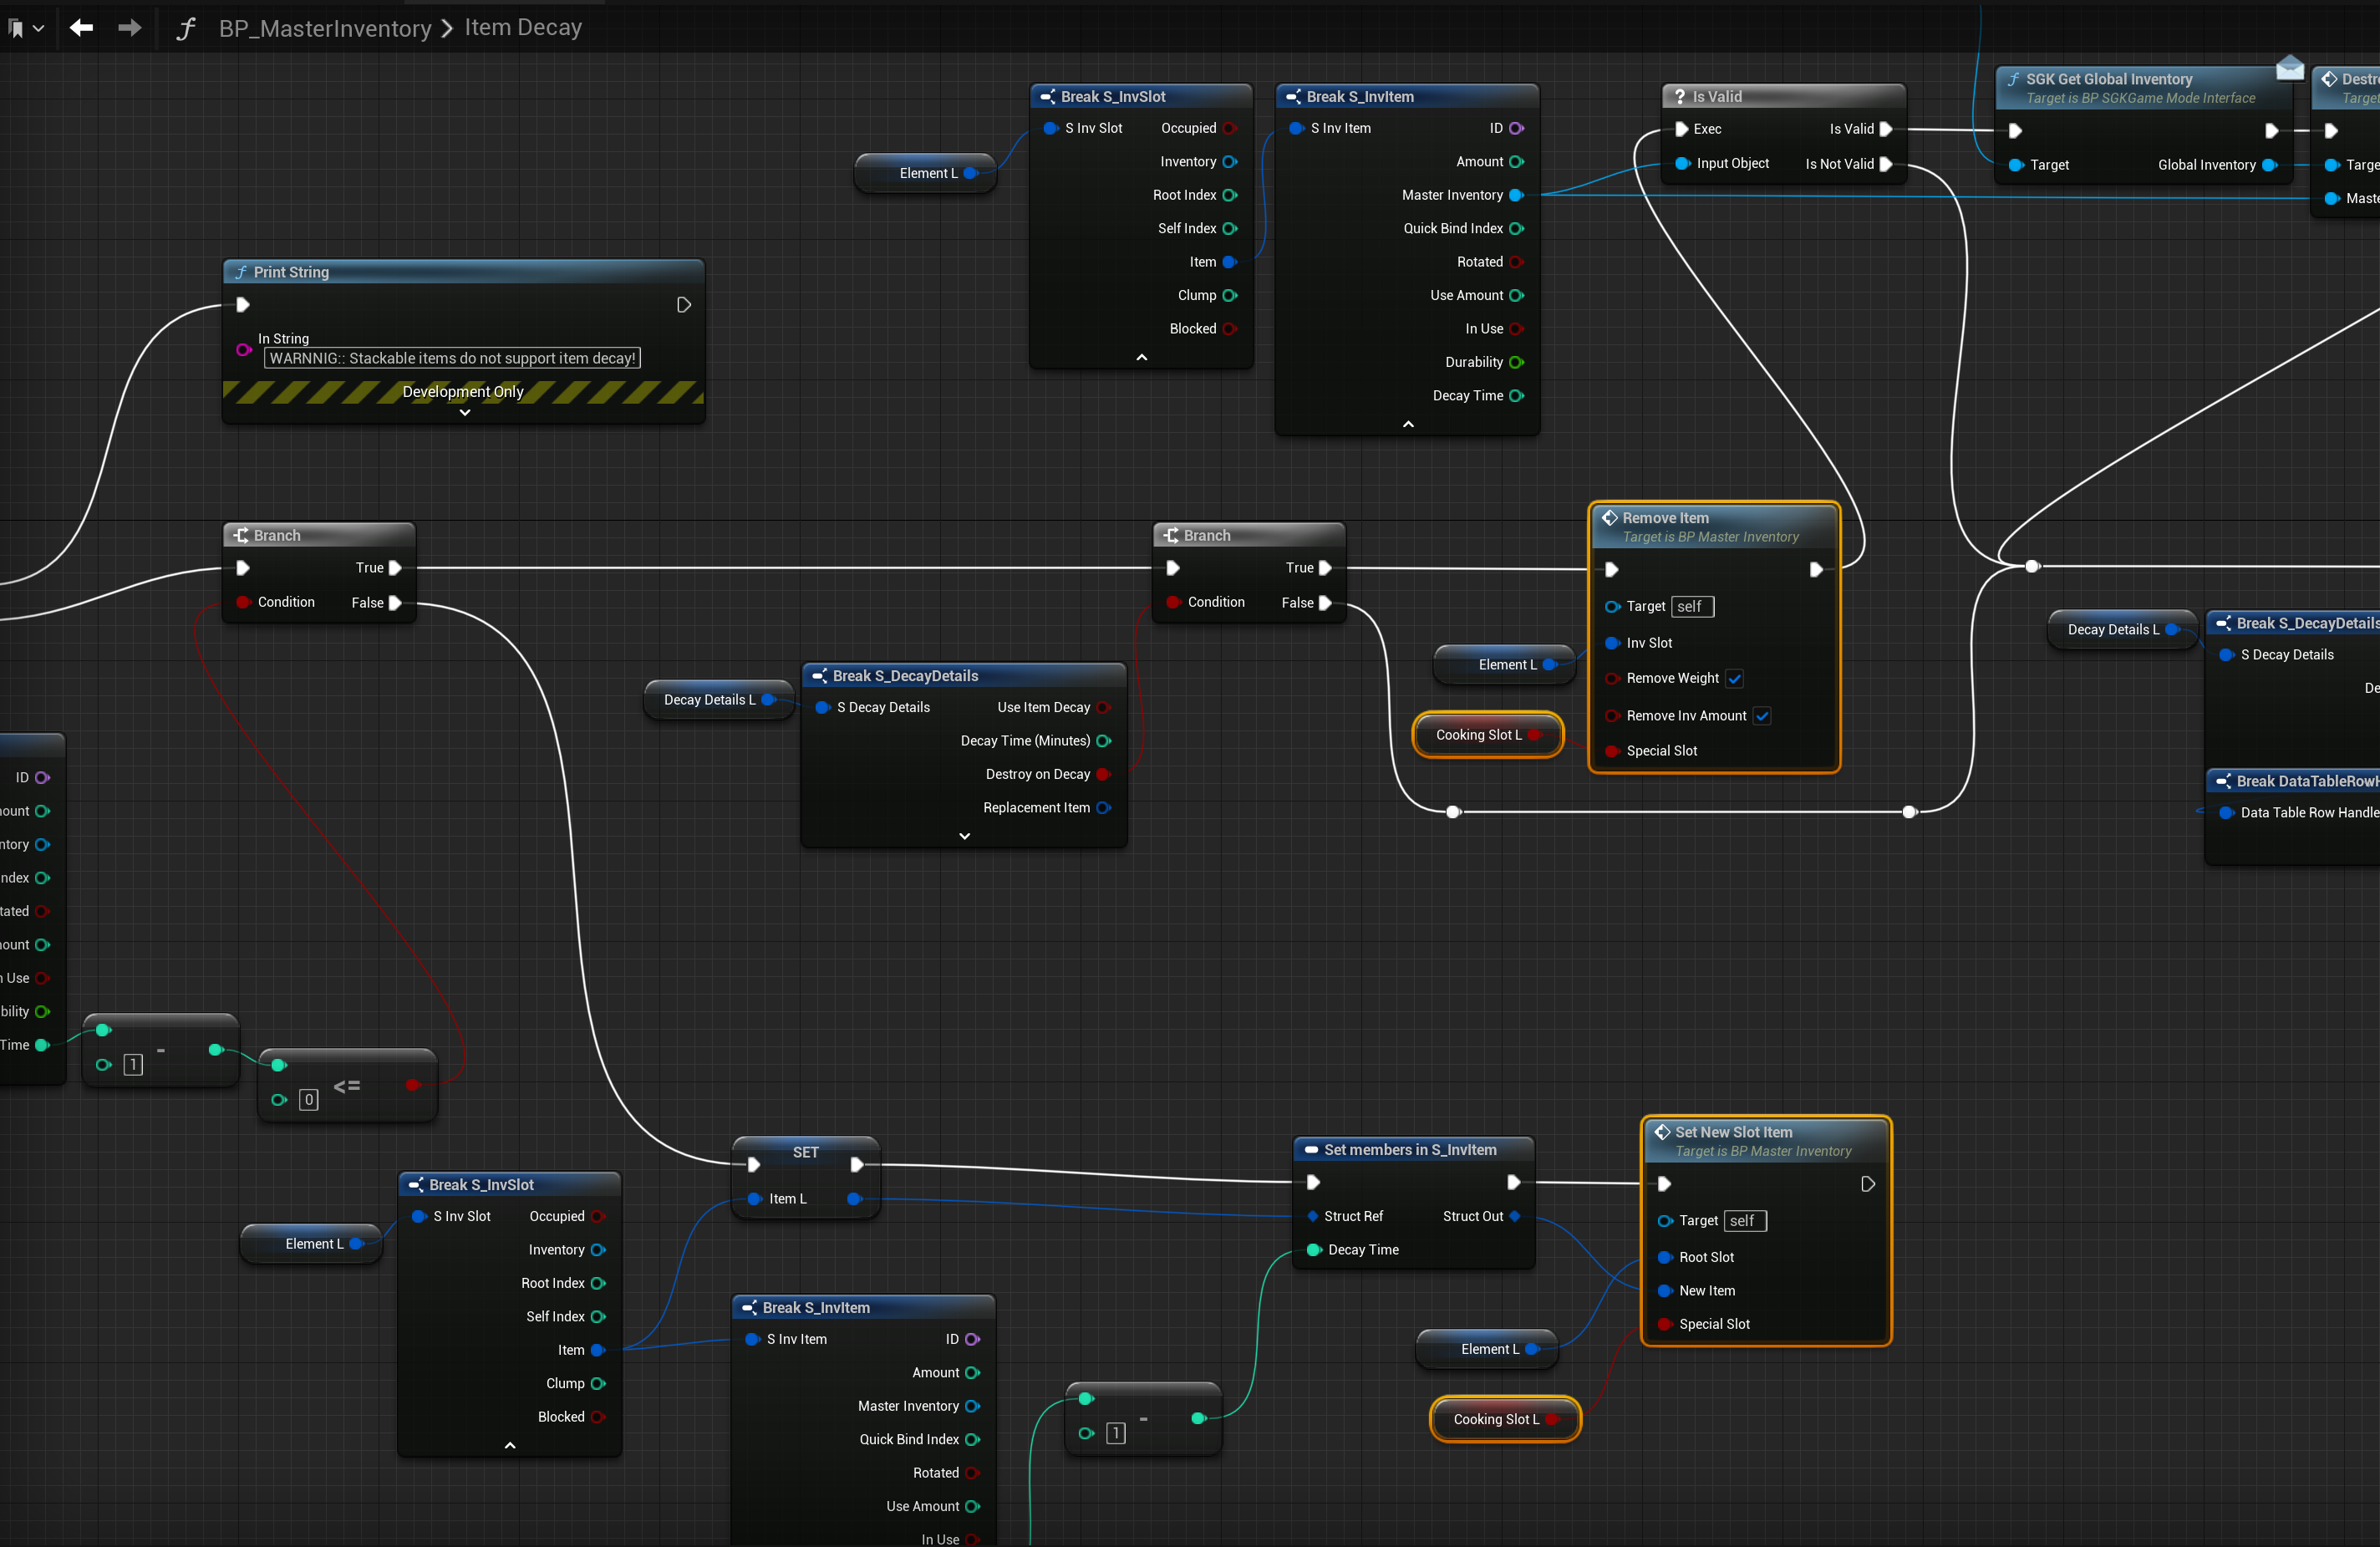This screenshot has height=1547, width=2380.
Task: Click the Print String output exec pin
Action: point(684,305)
